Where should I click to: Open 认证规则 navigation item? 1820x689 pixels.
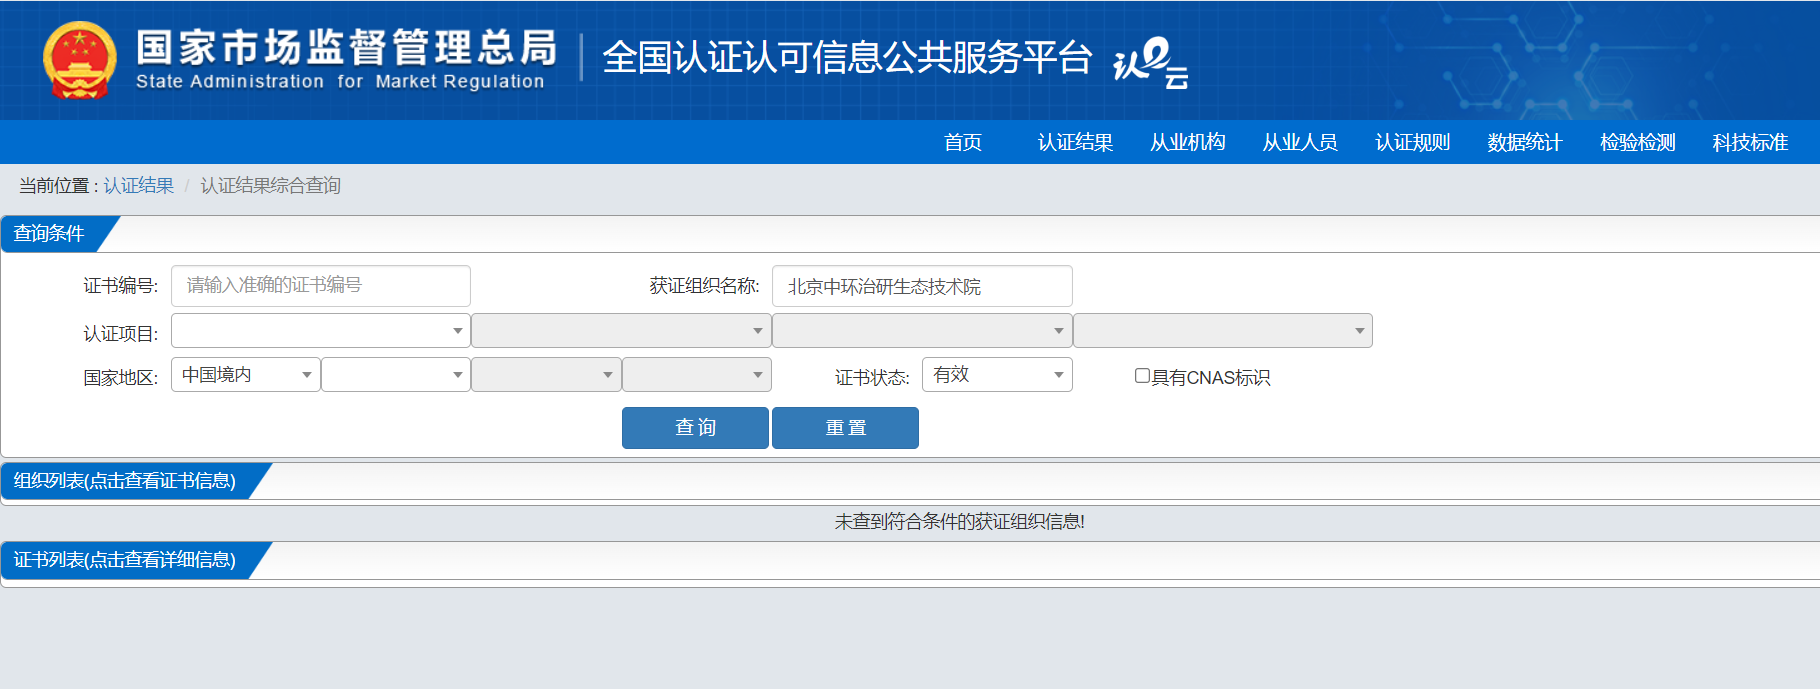(x=1412, y=142)
